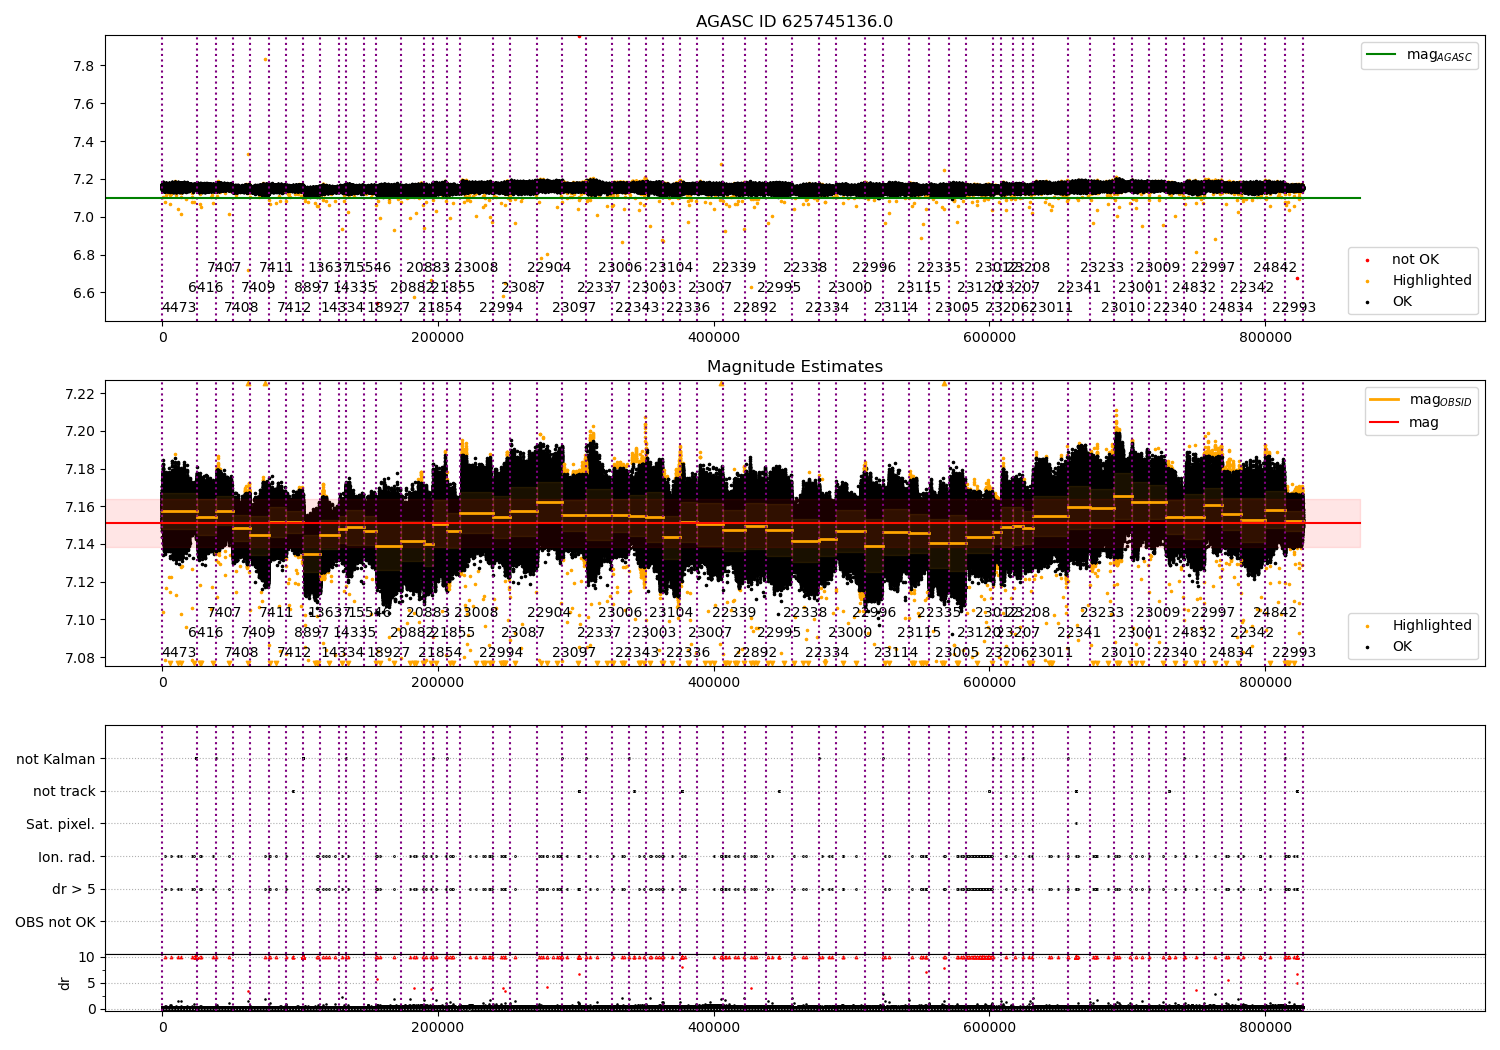Click obsid label '22339' in top plot

pos(734,268)
